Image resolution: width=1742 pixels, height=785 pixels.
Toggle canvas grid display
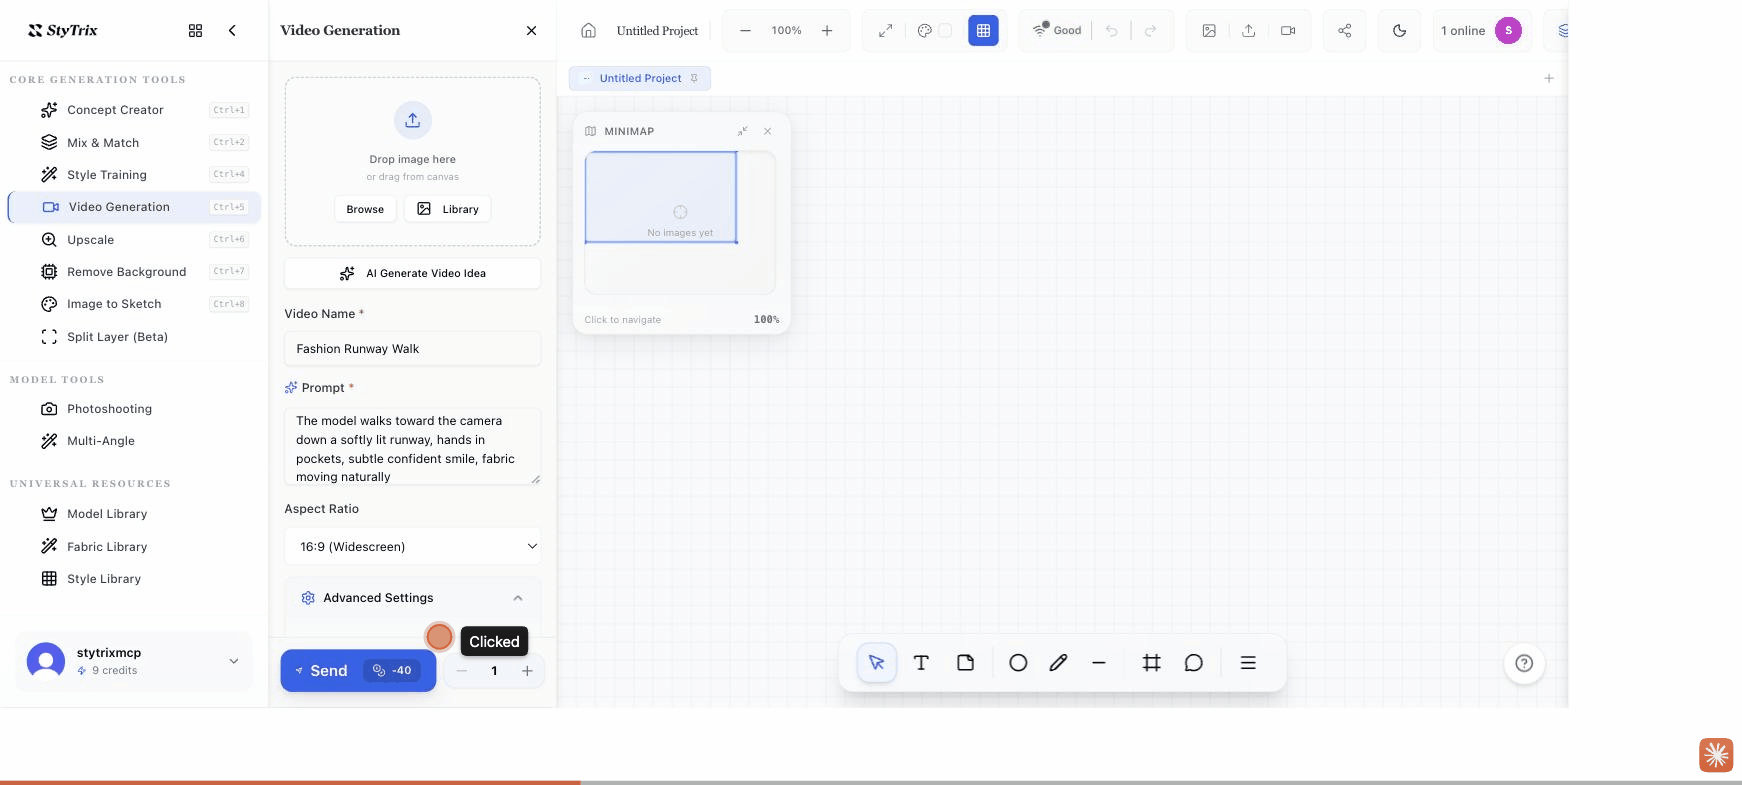(x=983, y=31)
